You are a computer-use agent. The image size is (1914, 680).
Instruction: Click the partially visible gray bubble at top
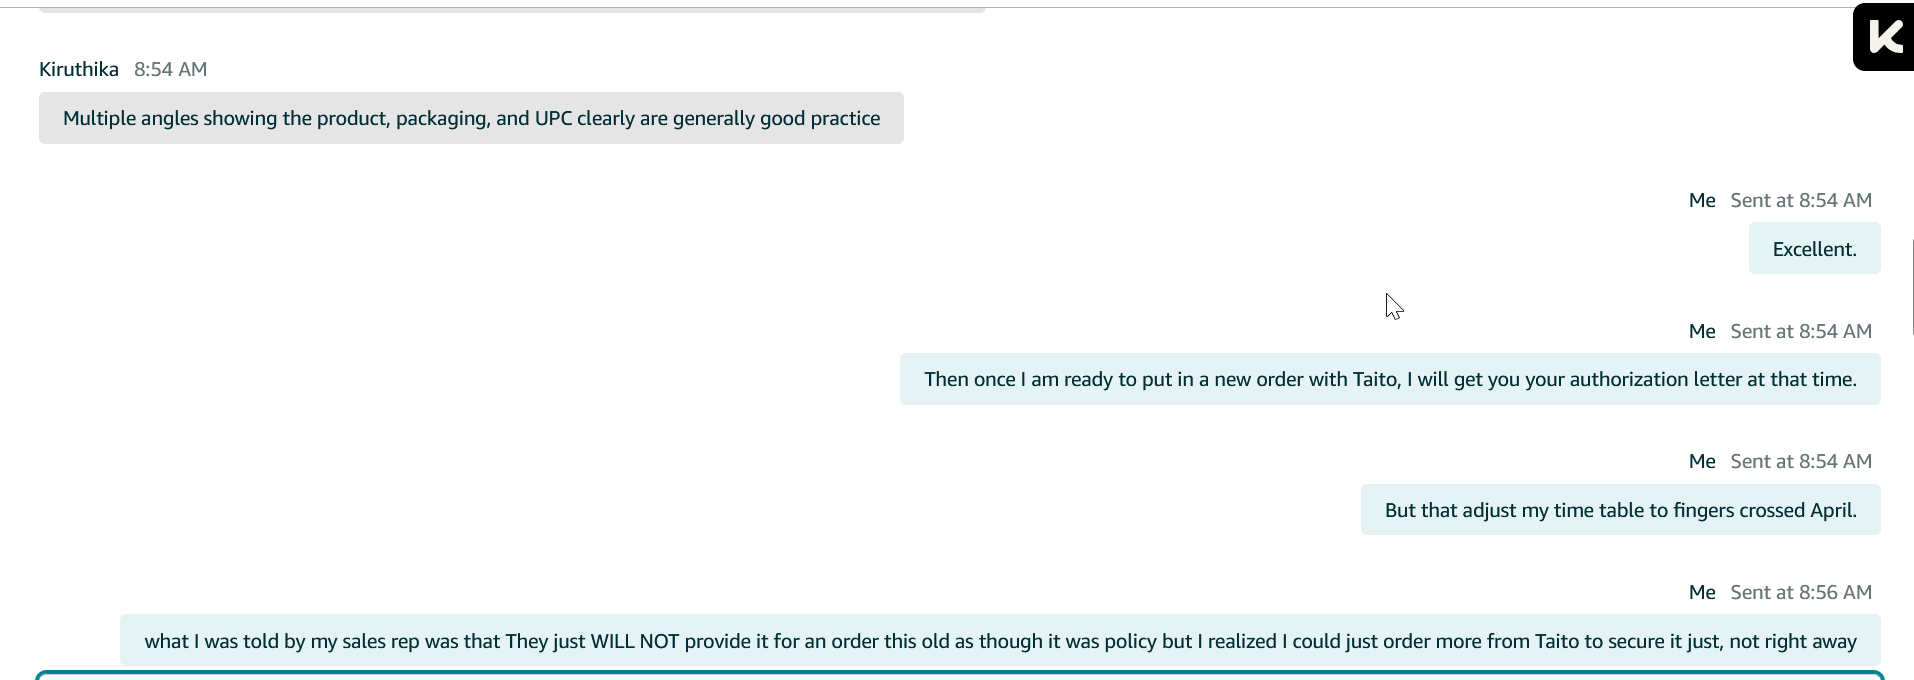(512, 8)
